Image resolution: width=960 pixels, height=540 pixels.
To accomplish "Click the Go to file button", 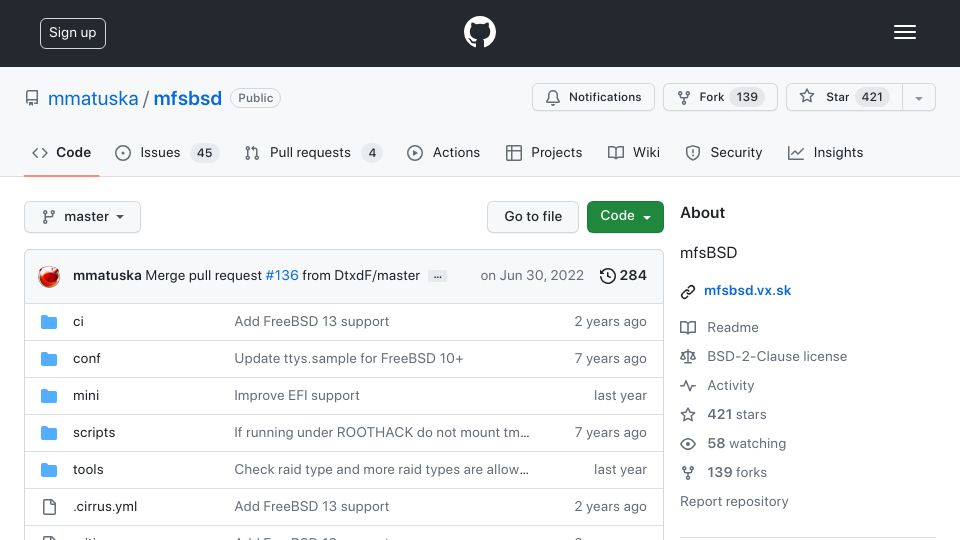I will (x=533, y=217).
